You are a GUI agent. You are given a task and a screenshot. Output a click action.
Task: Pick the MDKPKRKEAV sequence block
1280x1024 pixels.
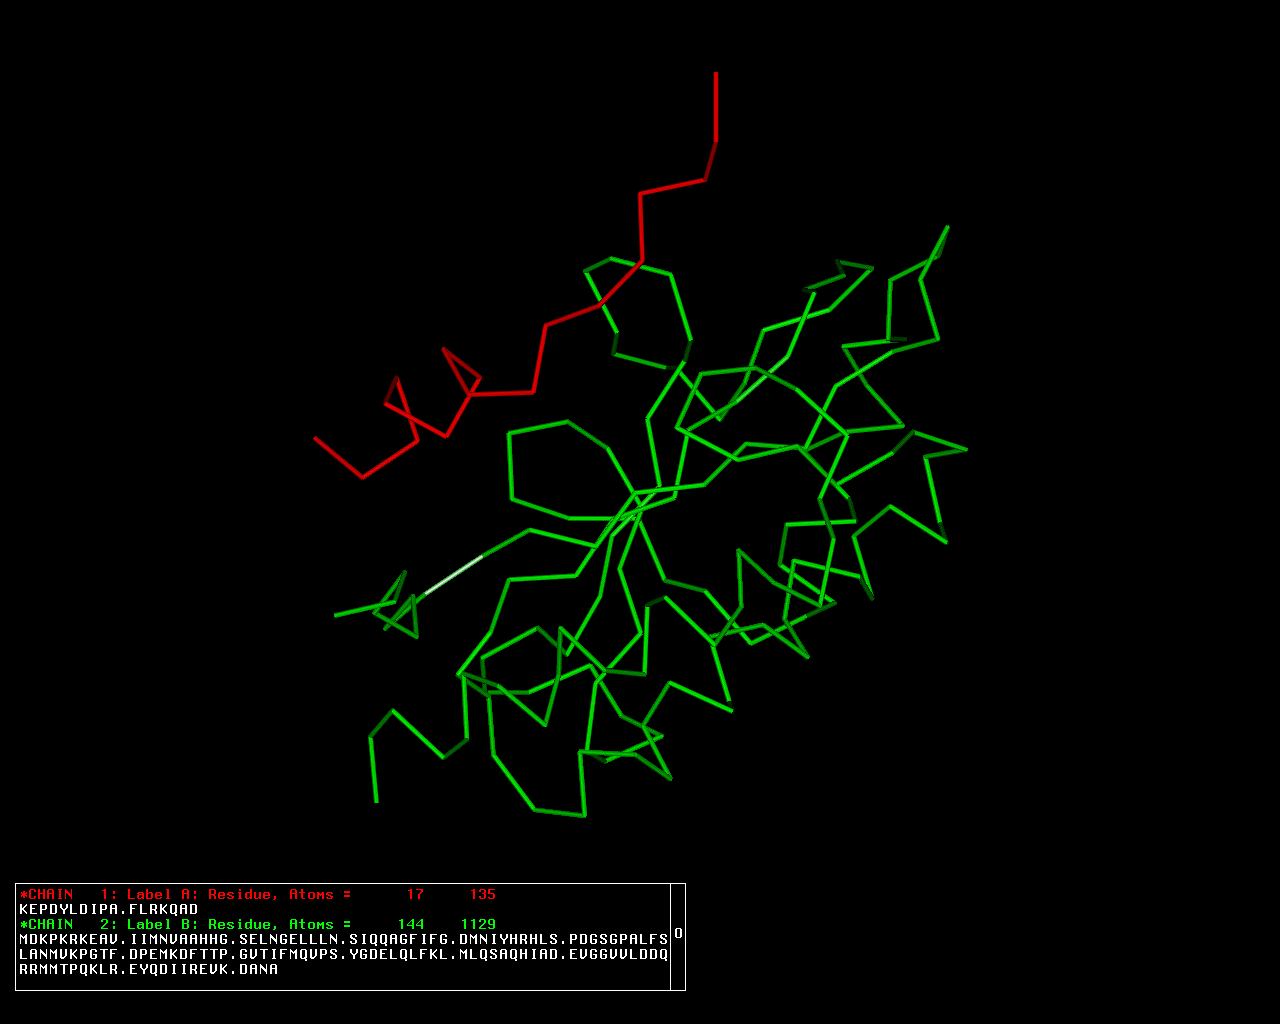(x=68, y=939)
